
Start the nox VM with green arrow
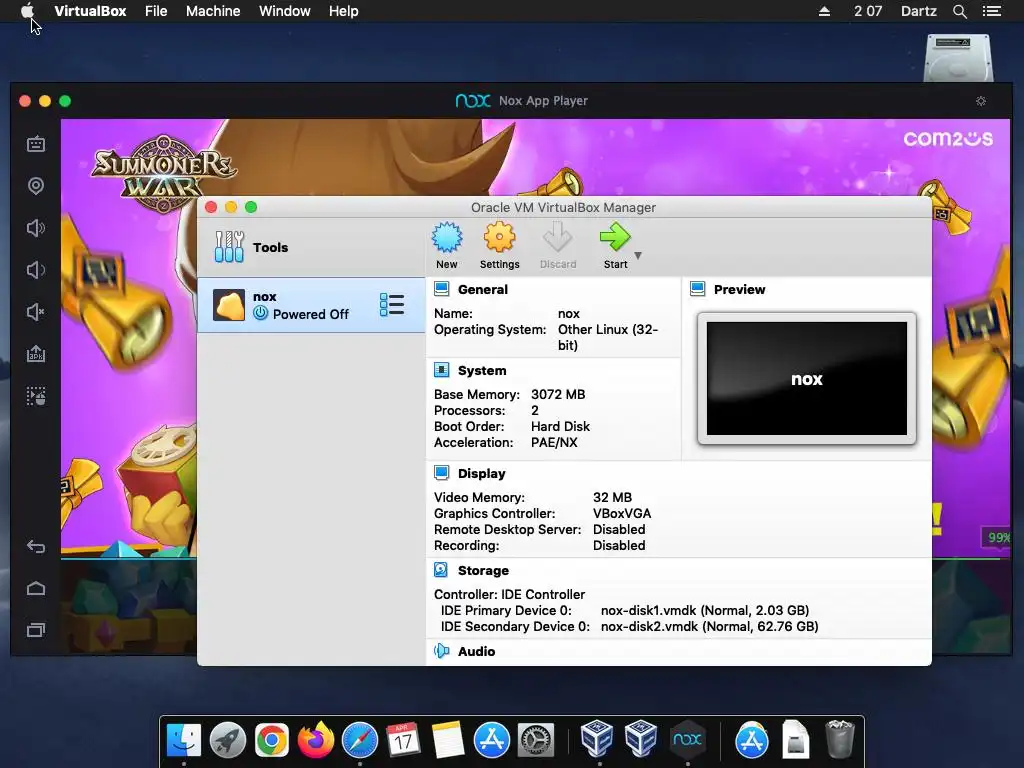pyautogui.click(x=615, y=238)
